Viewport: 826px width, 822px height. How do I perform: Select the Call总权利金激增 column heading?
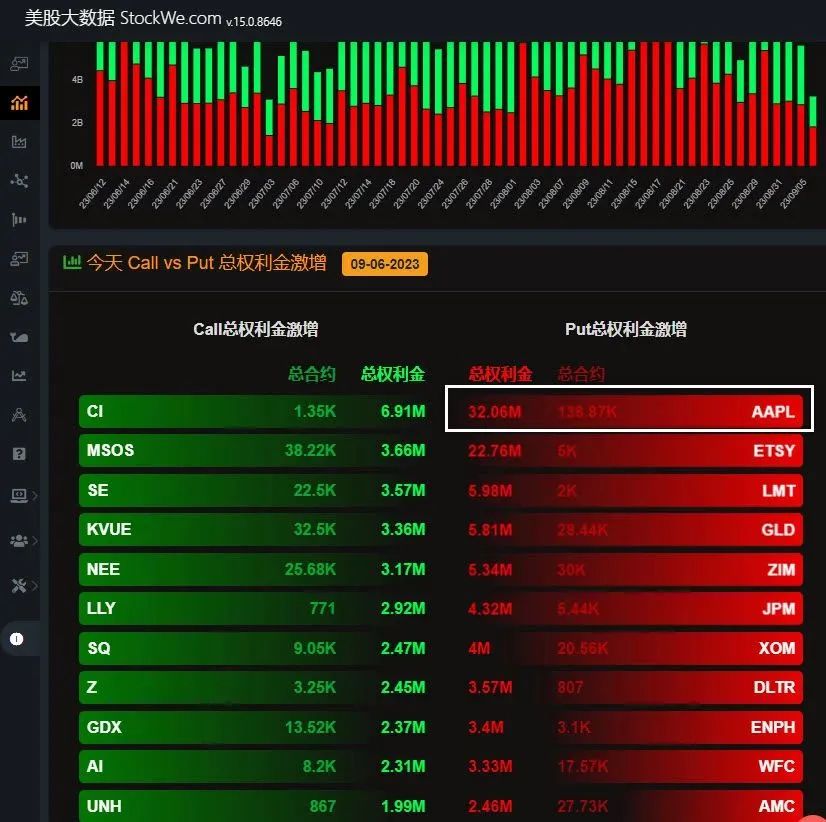point(255,329)
